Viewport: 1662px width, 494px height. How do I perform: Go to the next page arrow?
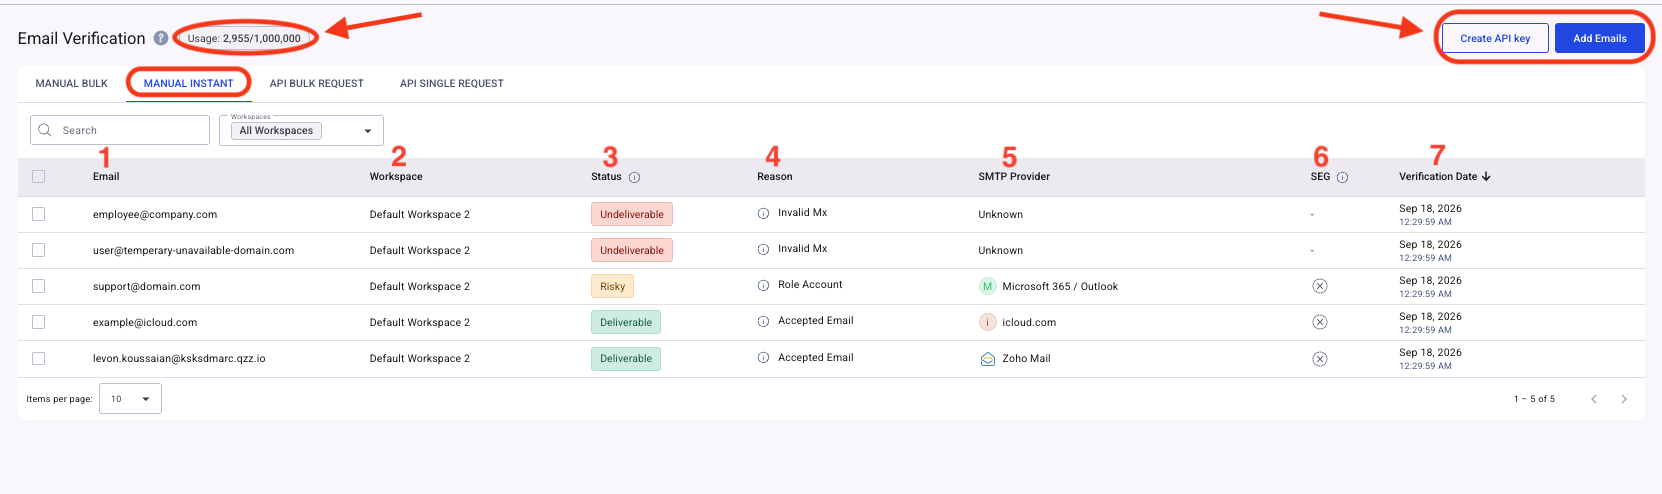tap(1624, 399)
